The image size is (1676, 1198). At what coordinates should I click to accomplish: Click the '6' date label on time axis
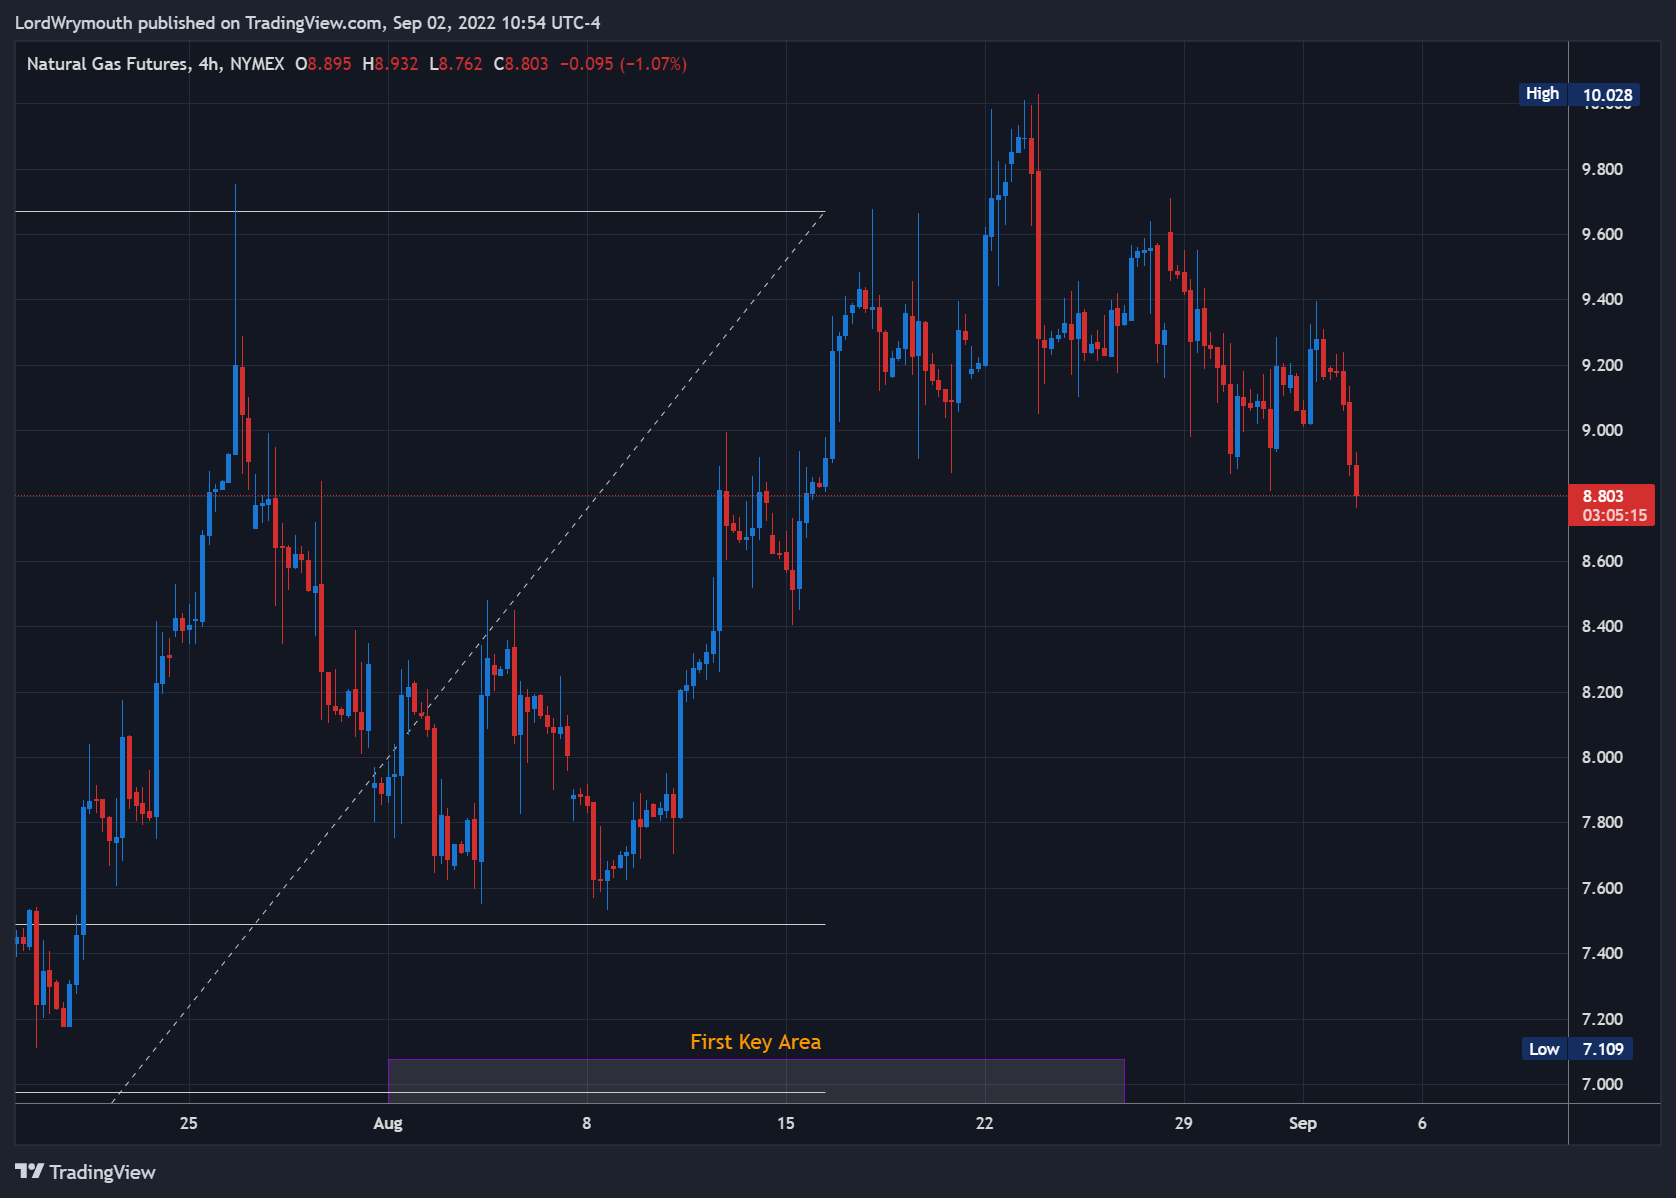point(1422,1123)
